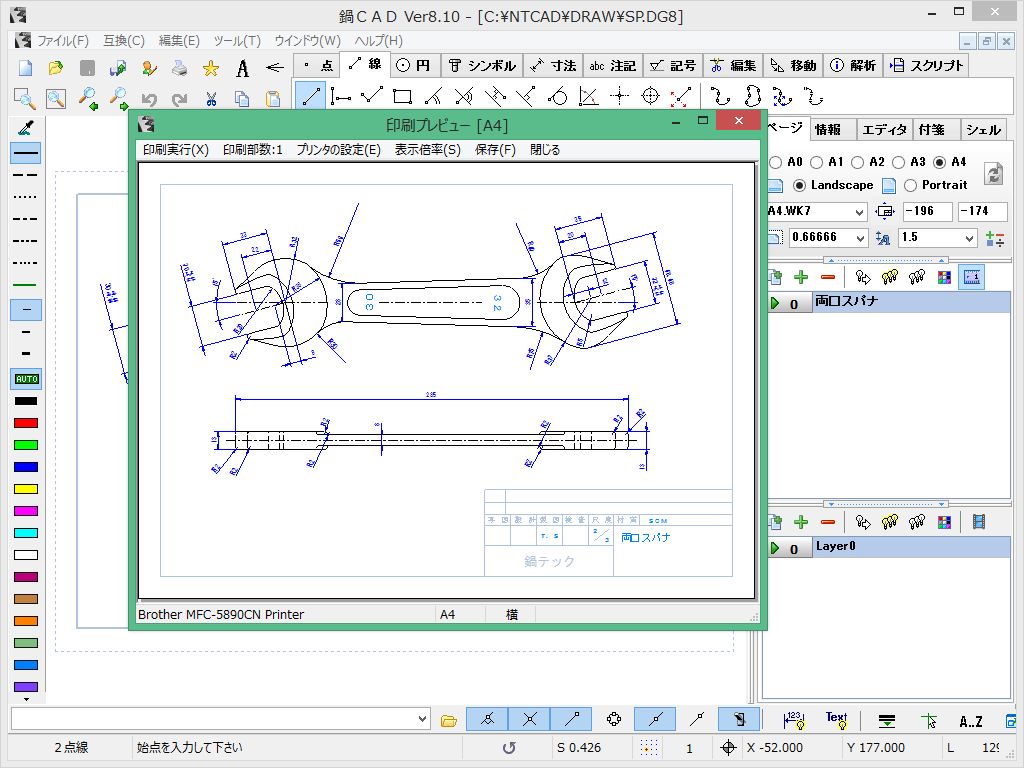Open 編集(E) menu
Screen dimensions: 1024x768
click(x=179, y=40)
